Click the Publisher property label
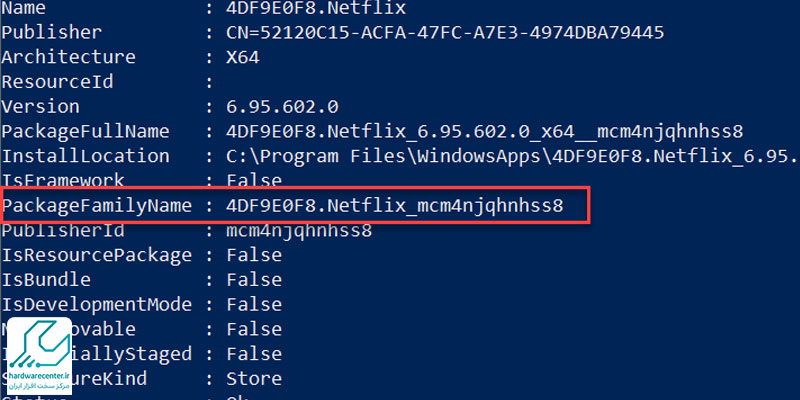 pyautogui.click(x=52, y=33)
